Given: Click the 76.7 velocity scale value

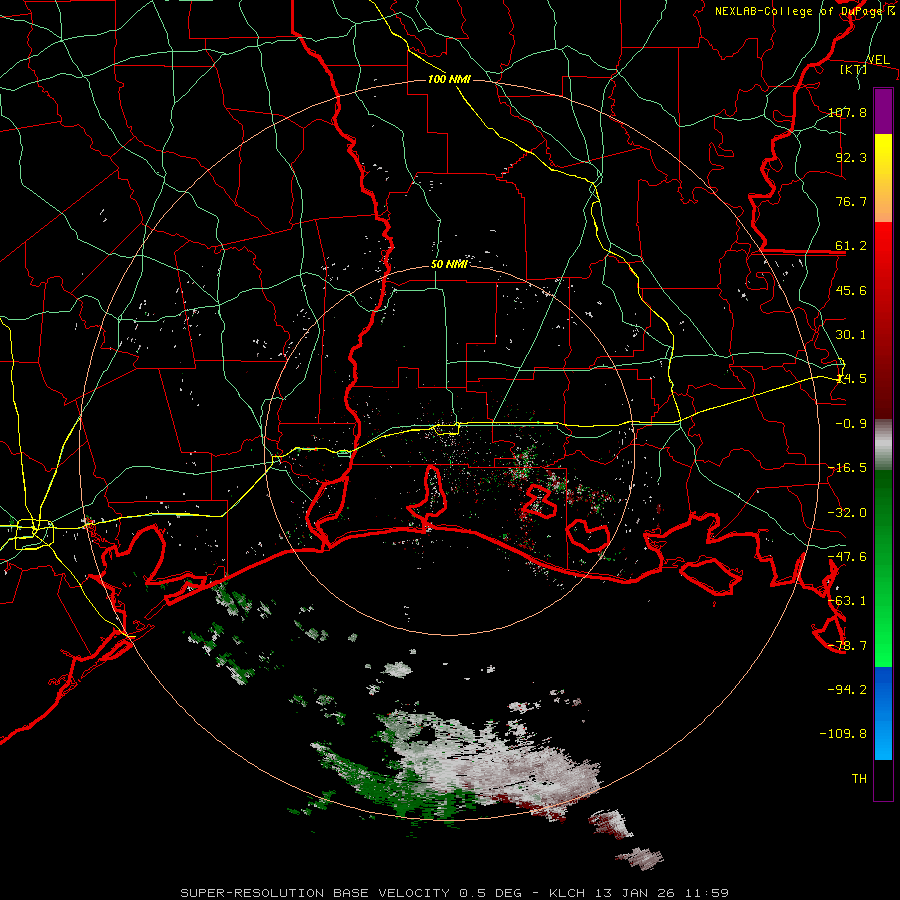Looking at the screenshot, I should 851,201.
